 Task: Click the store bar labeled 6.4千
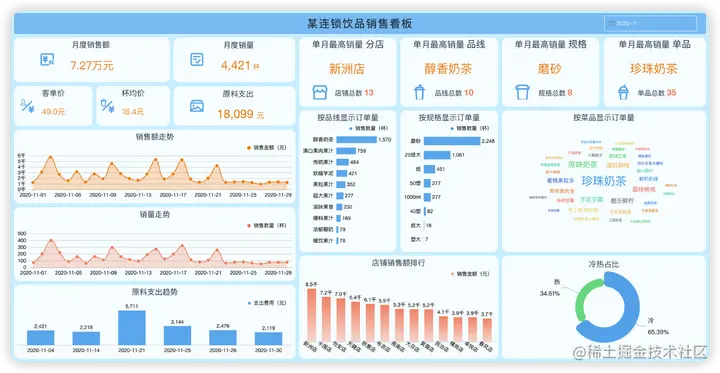coord(355,321)
